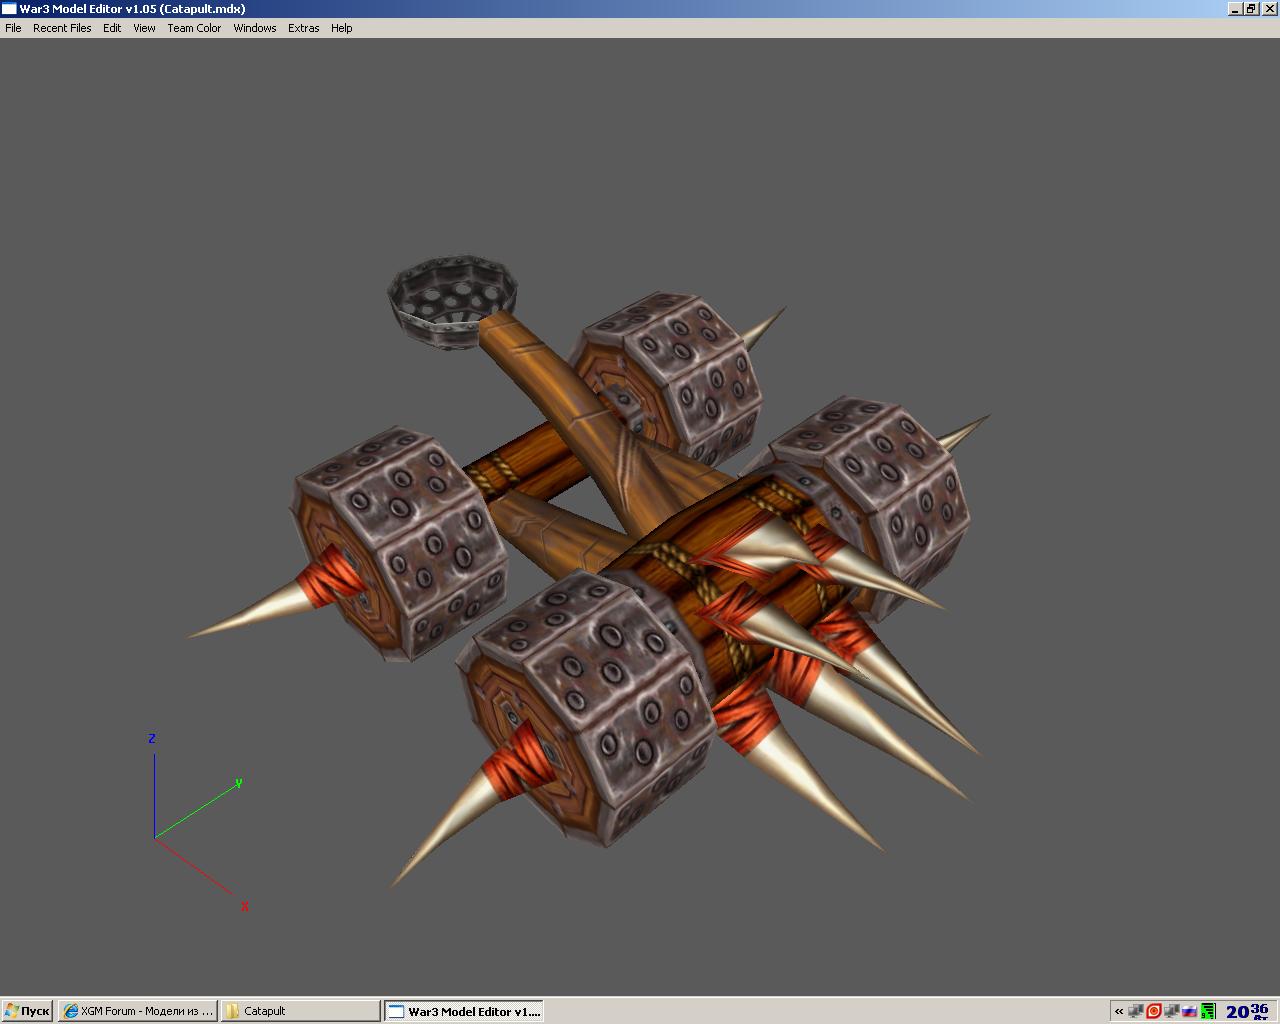Expand hidden tray icons with the double-chevron
This screenshot has height=1024, width=1280.
pyautogui.click(x=1119, y=1011)
